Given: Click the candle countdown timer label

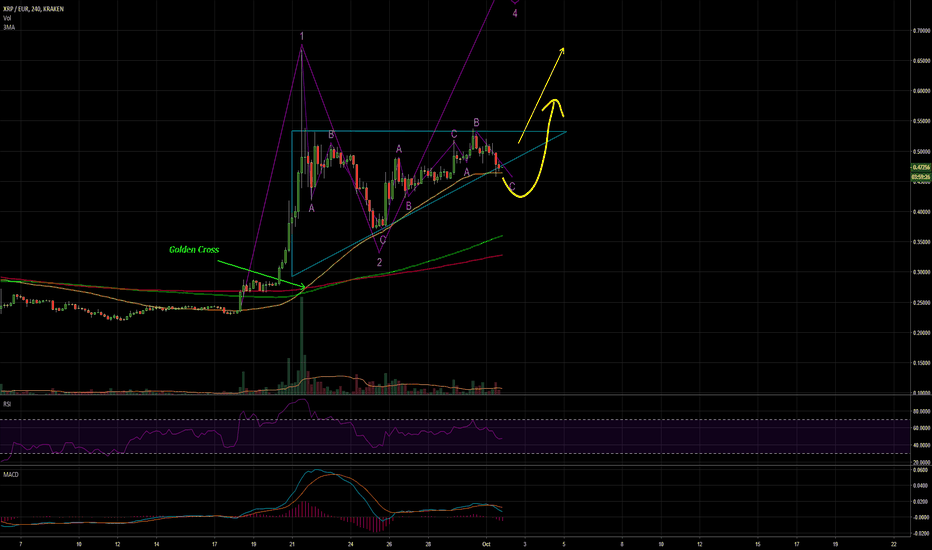Looking at the screenshot, I should pos(921,177).
